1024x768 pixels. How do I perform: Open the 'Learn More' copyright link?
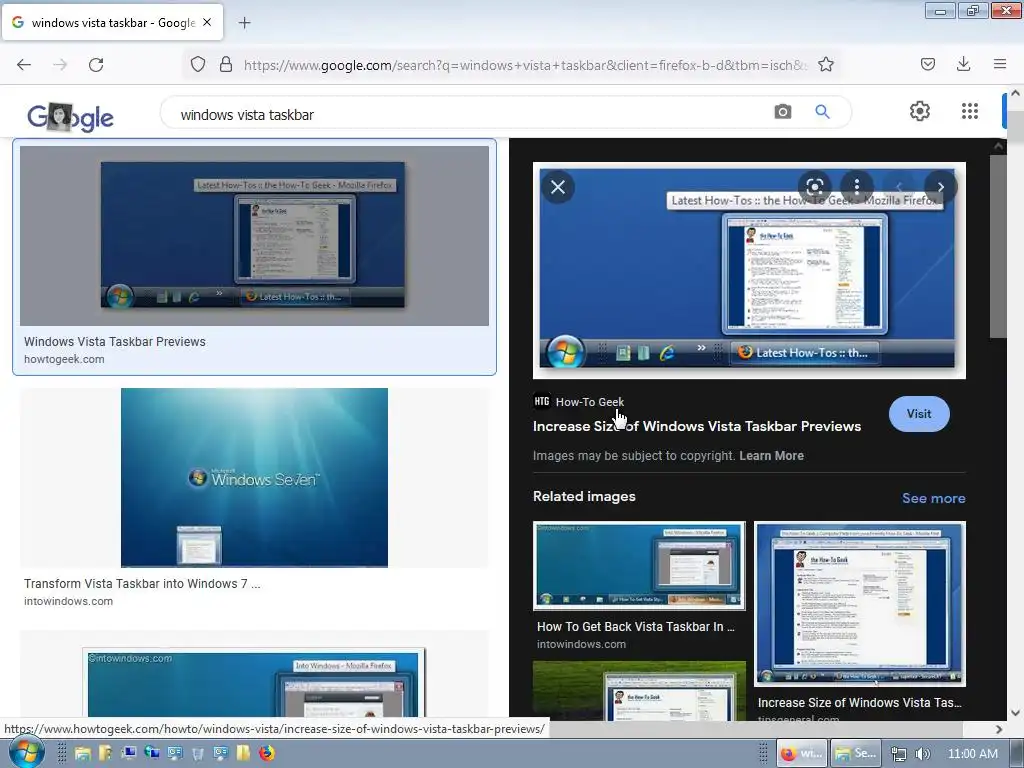[771, 456]
